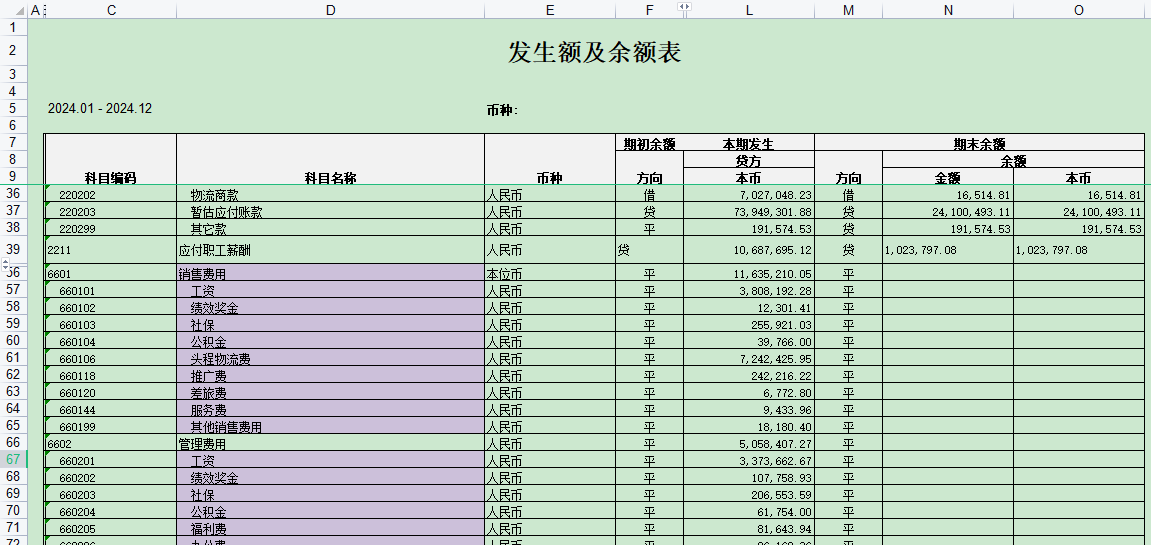The width and height of the screenshot is (1151, 545).
Task: Select account code cell 6602
Action: coord(111,444)
